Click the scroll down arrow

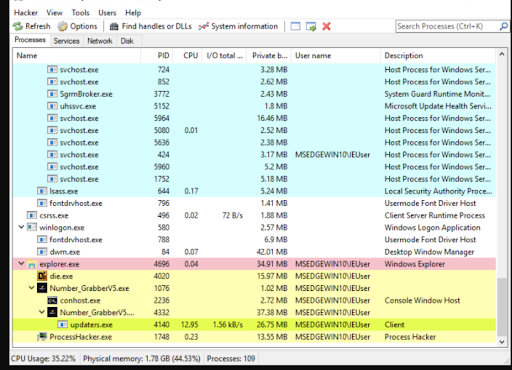502,341
